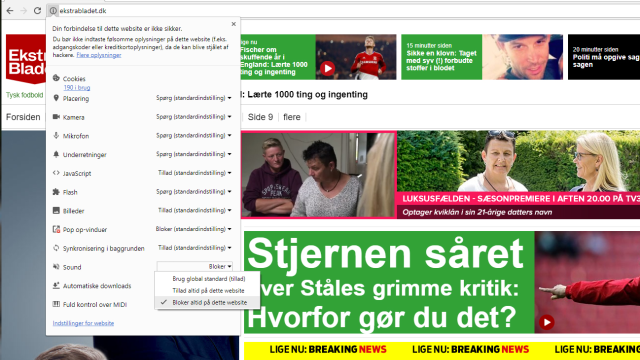
Task: Open the JavaScript permission dropdown
Action: point(194,173)
